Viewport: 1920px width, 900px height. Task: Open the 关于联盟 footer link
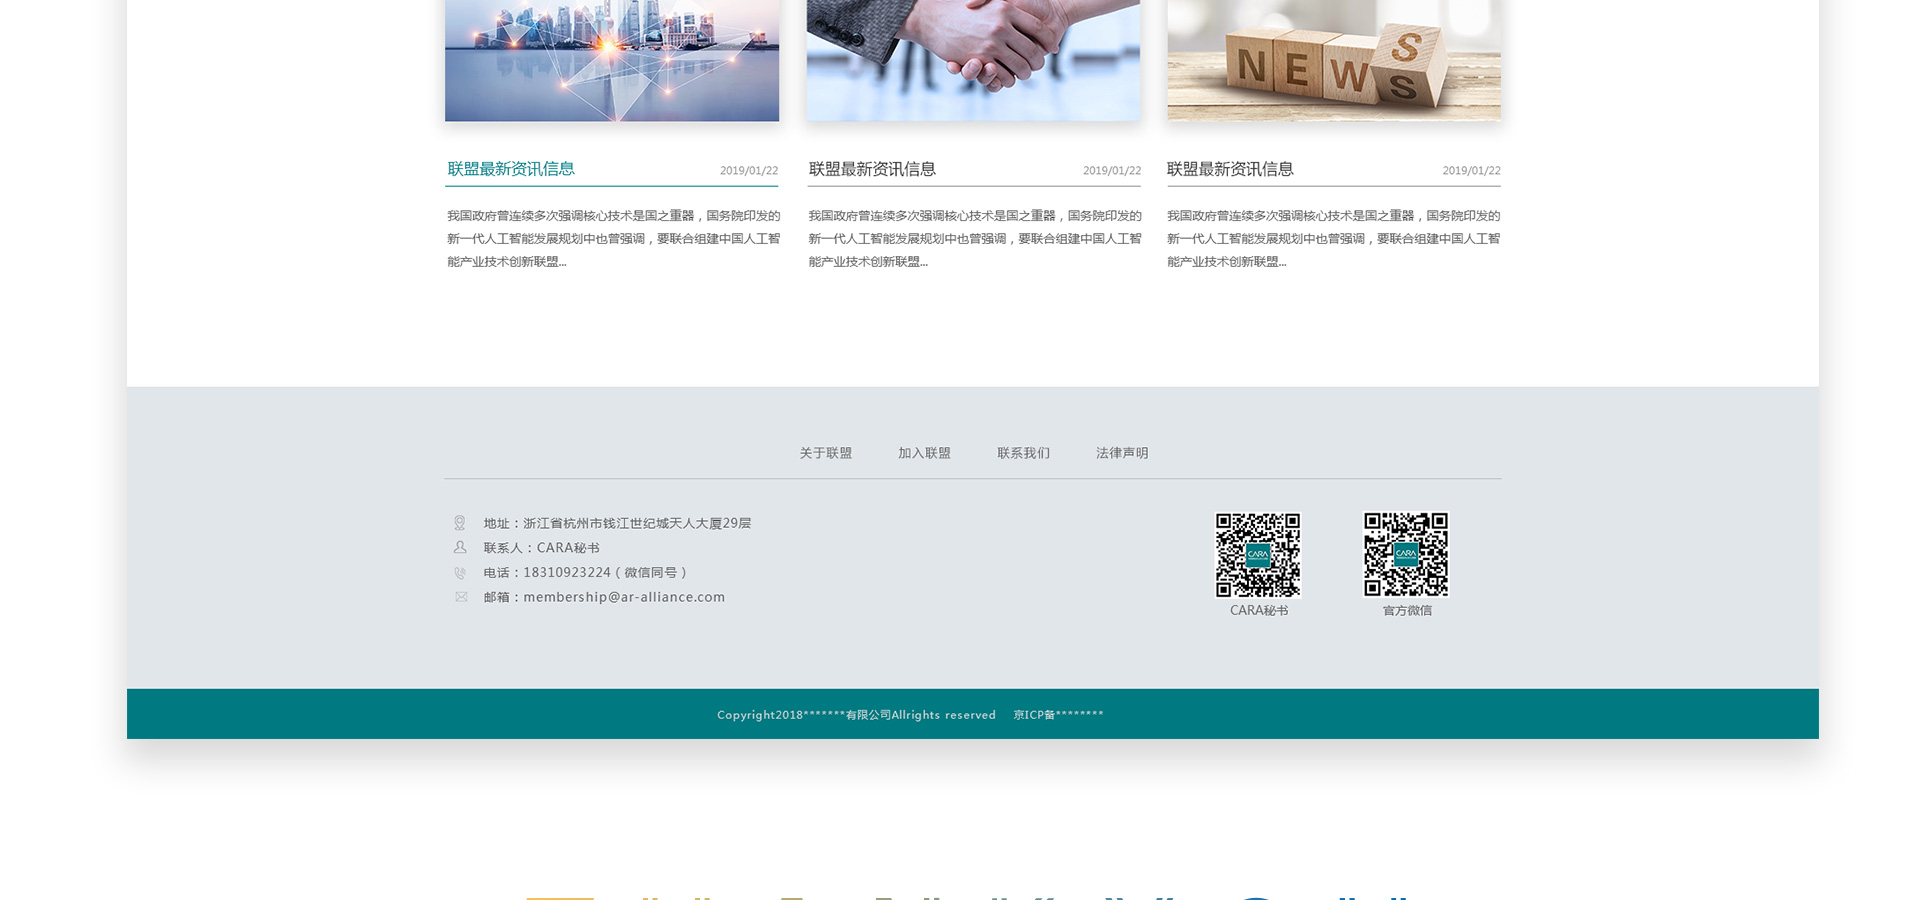(x=825, y=453)
